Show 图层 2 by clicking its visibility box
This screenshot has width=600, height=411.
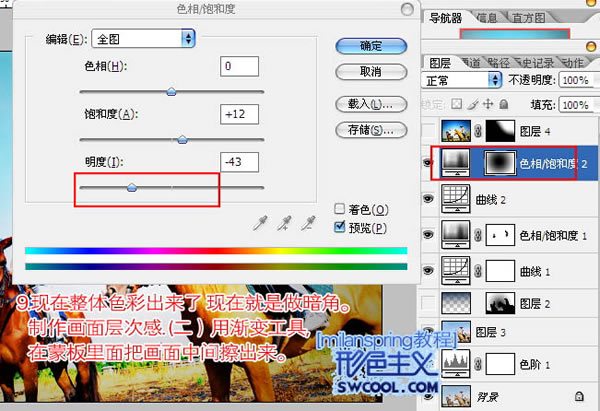(x=429, y=302)
